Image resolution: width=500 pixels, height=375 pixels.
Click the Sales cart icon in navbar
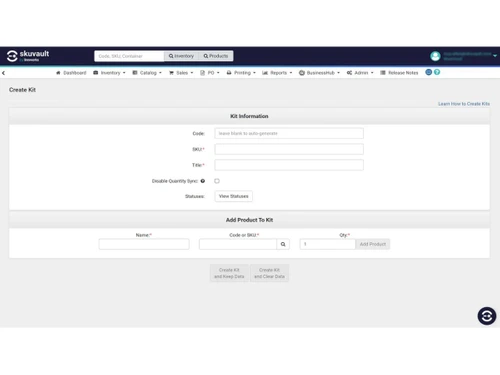tap(171, 73)
